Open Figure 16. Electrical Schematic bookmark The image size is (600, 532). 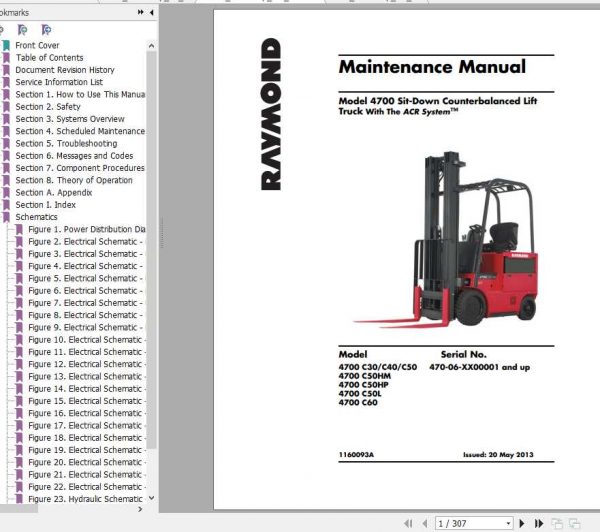tap(87, 413)
